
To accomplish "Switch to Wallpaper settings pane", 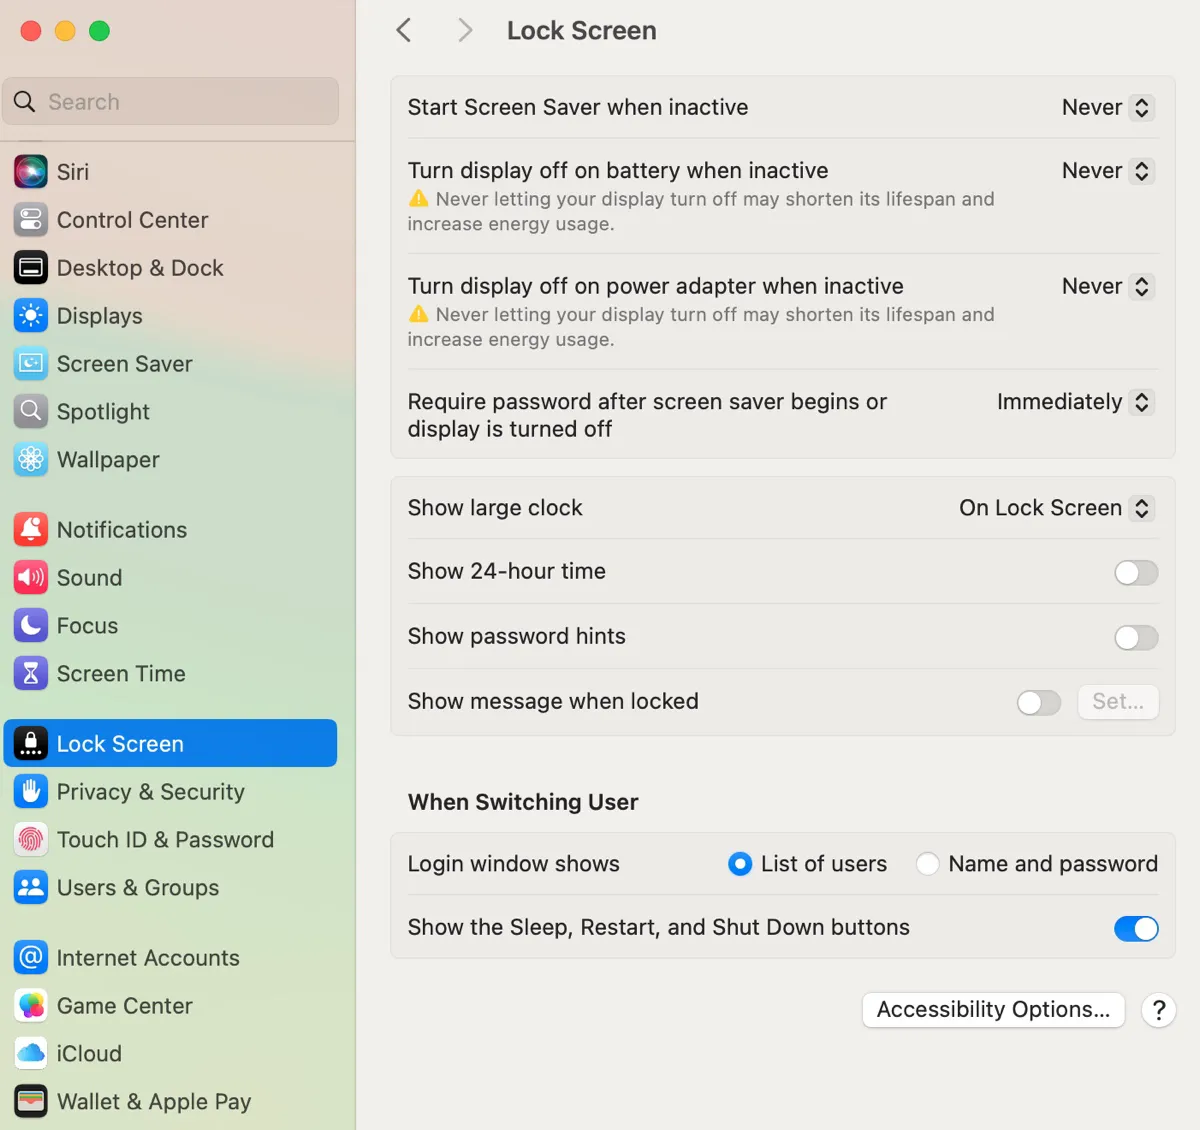I will tap(170, 460).
